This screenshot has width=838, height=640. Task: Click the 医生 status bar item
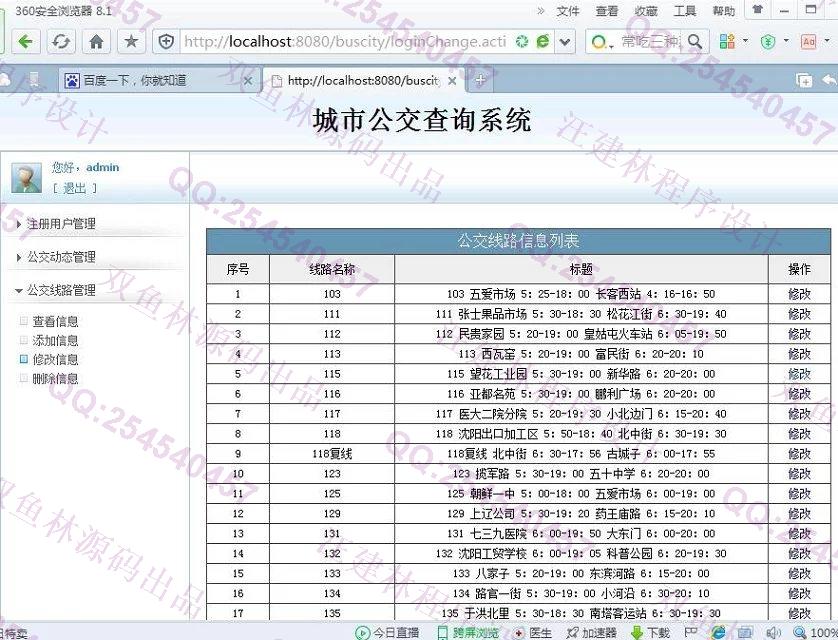pos(532,633)
